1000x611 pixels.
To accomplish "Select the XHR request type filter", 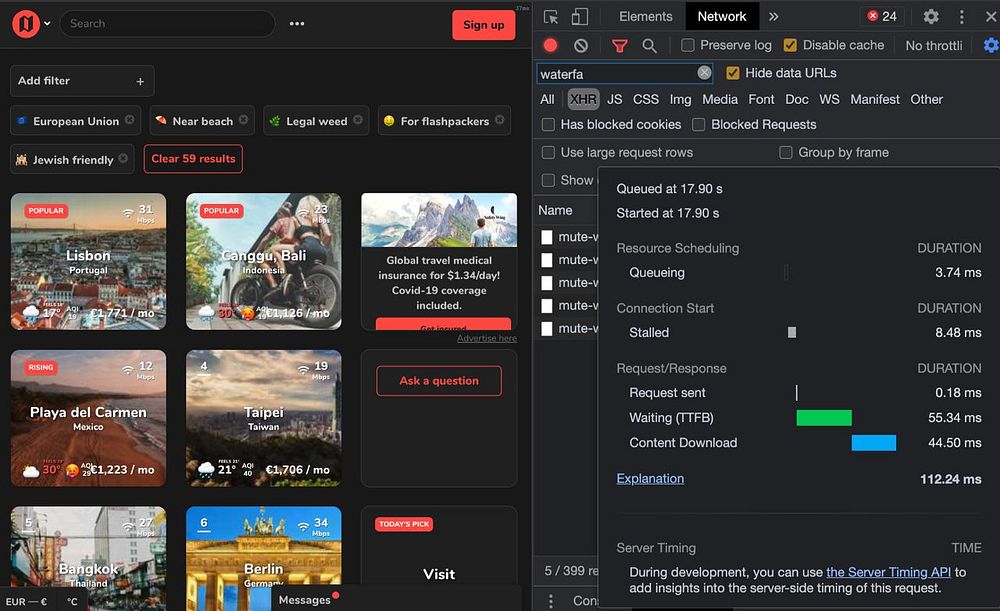I will (584, 99).
